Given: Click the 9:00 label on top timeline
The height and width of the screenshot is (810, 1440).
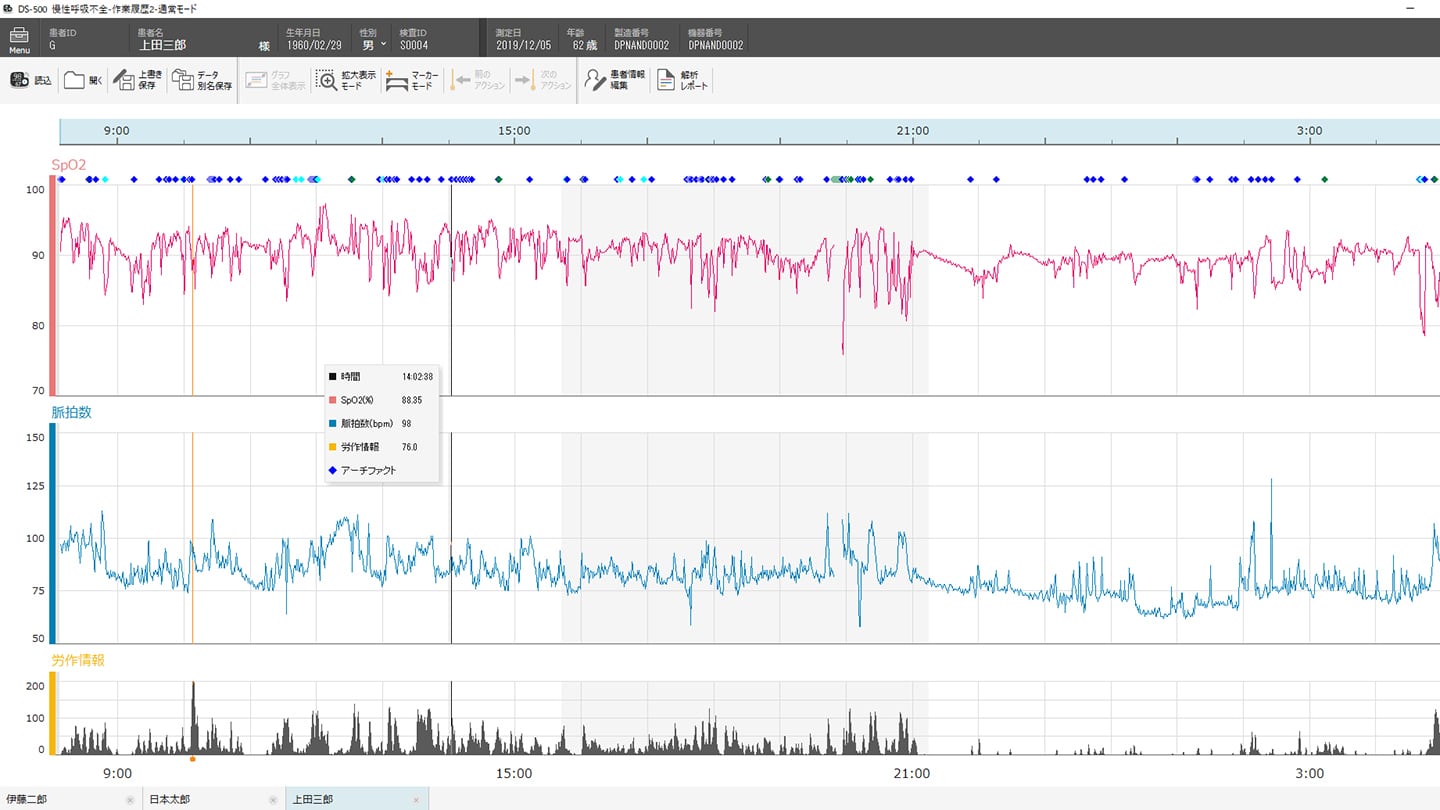Looking at the screenshot, I should tap(117, 131).
